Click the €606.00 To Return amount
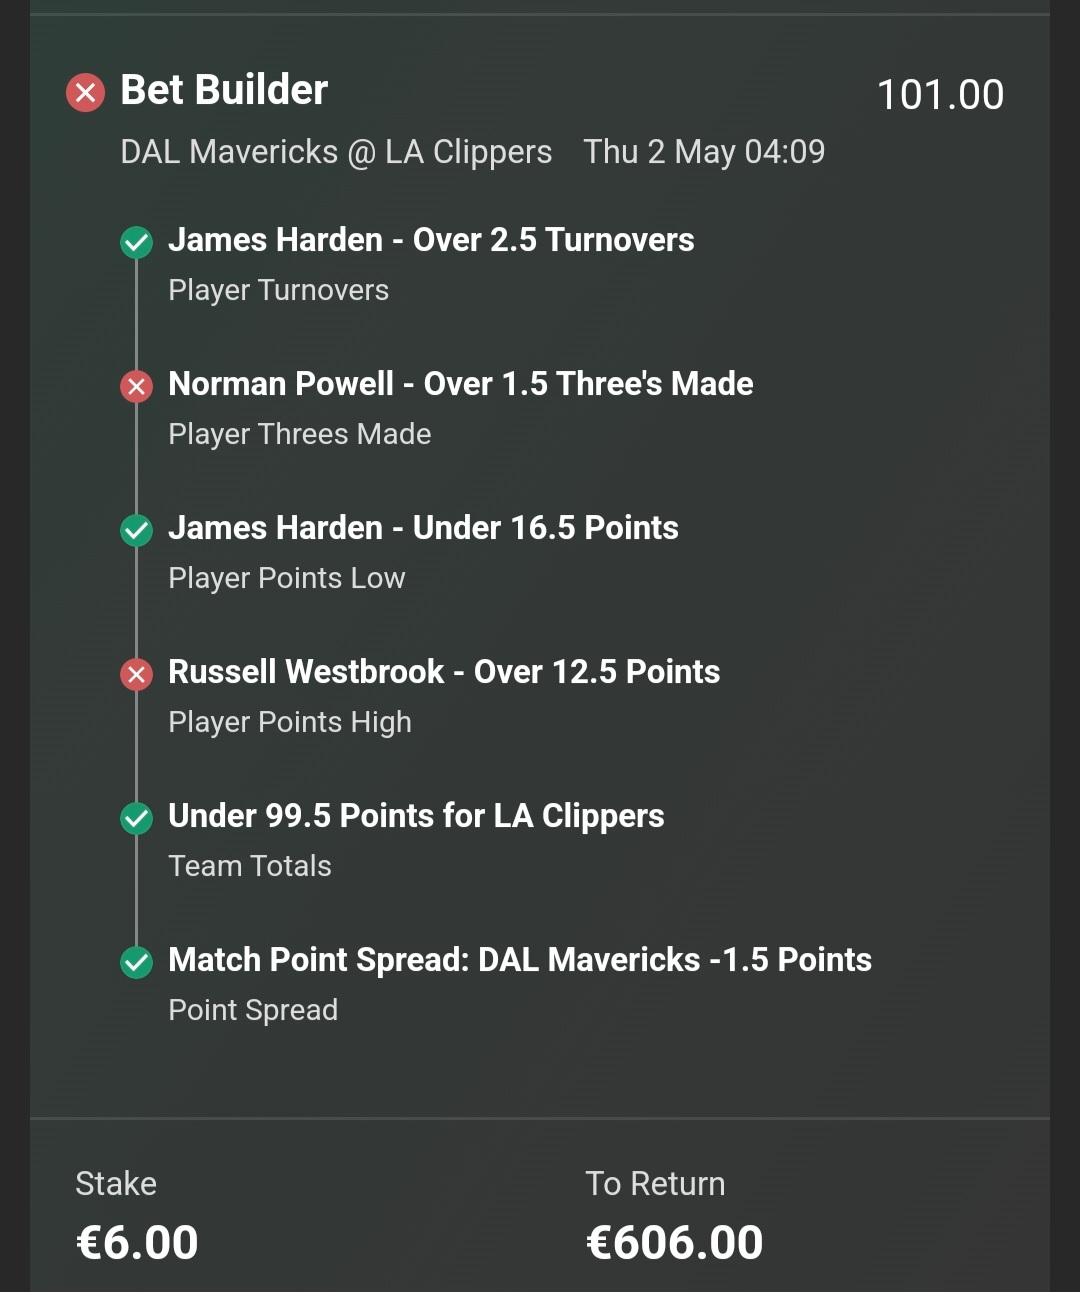This screenshot has height=1292, width=1080. (x=674, y=1243)
